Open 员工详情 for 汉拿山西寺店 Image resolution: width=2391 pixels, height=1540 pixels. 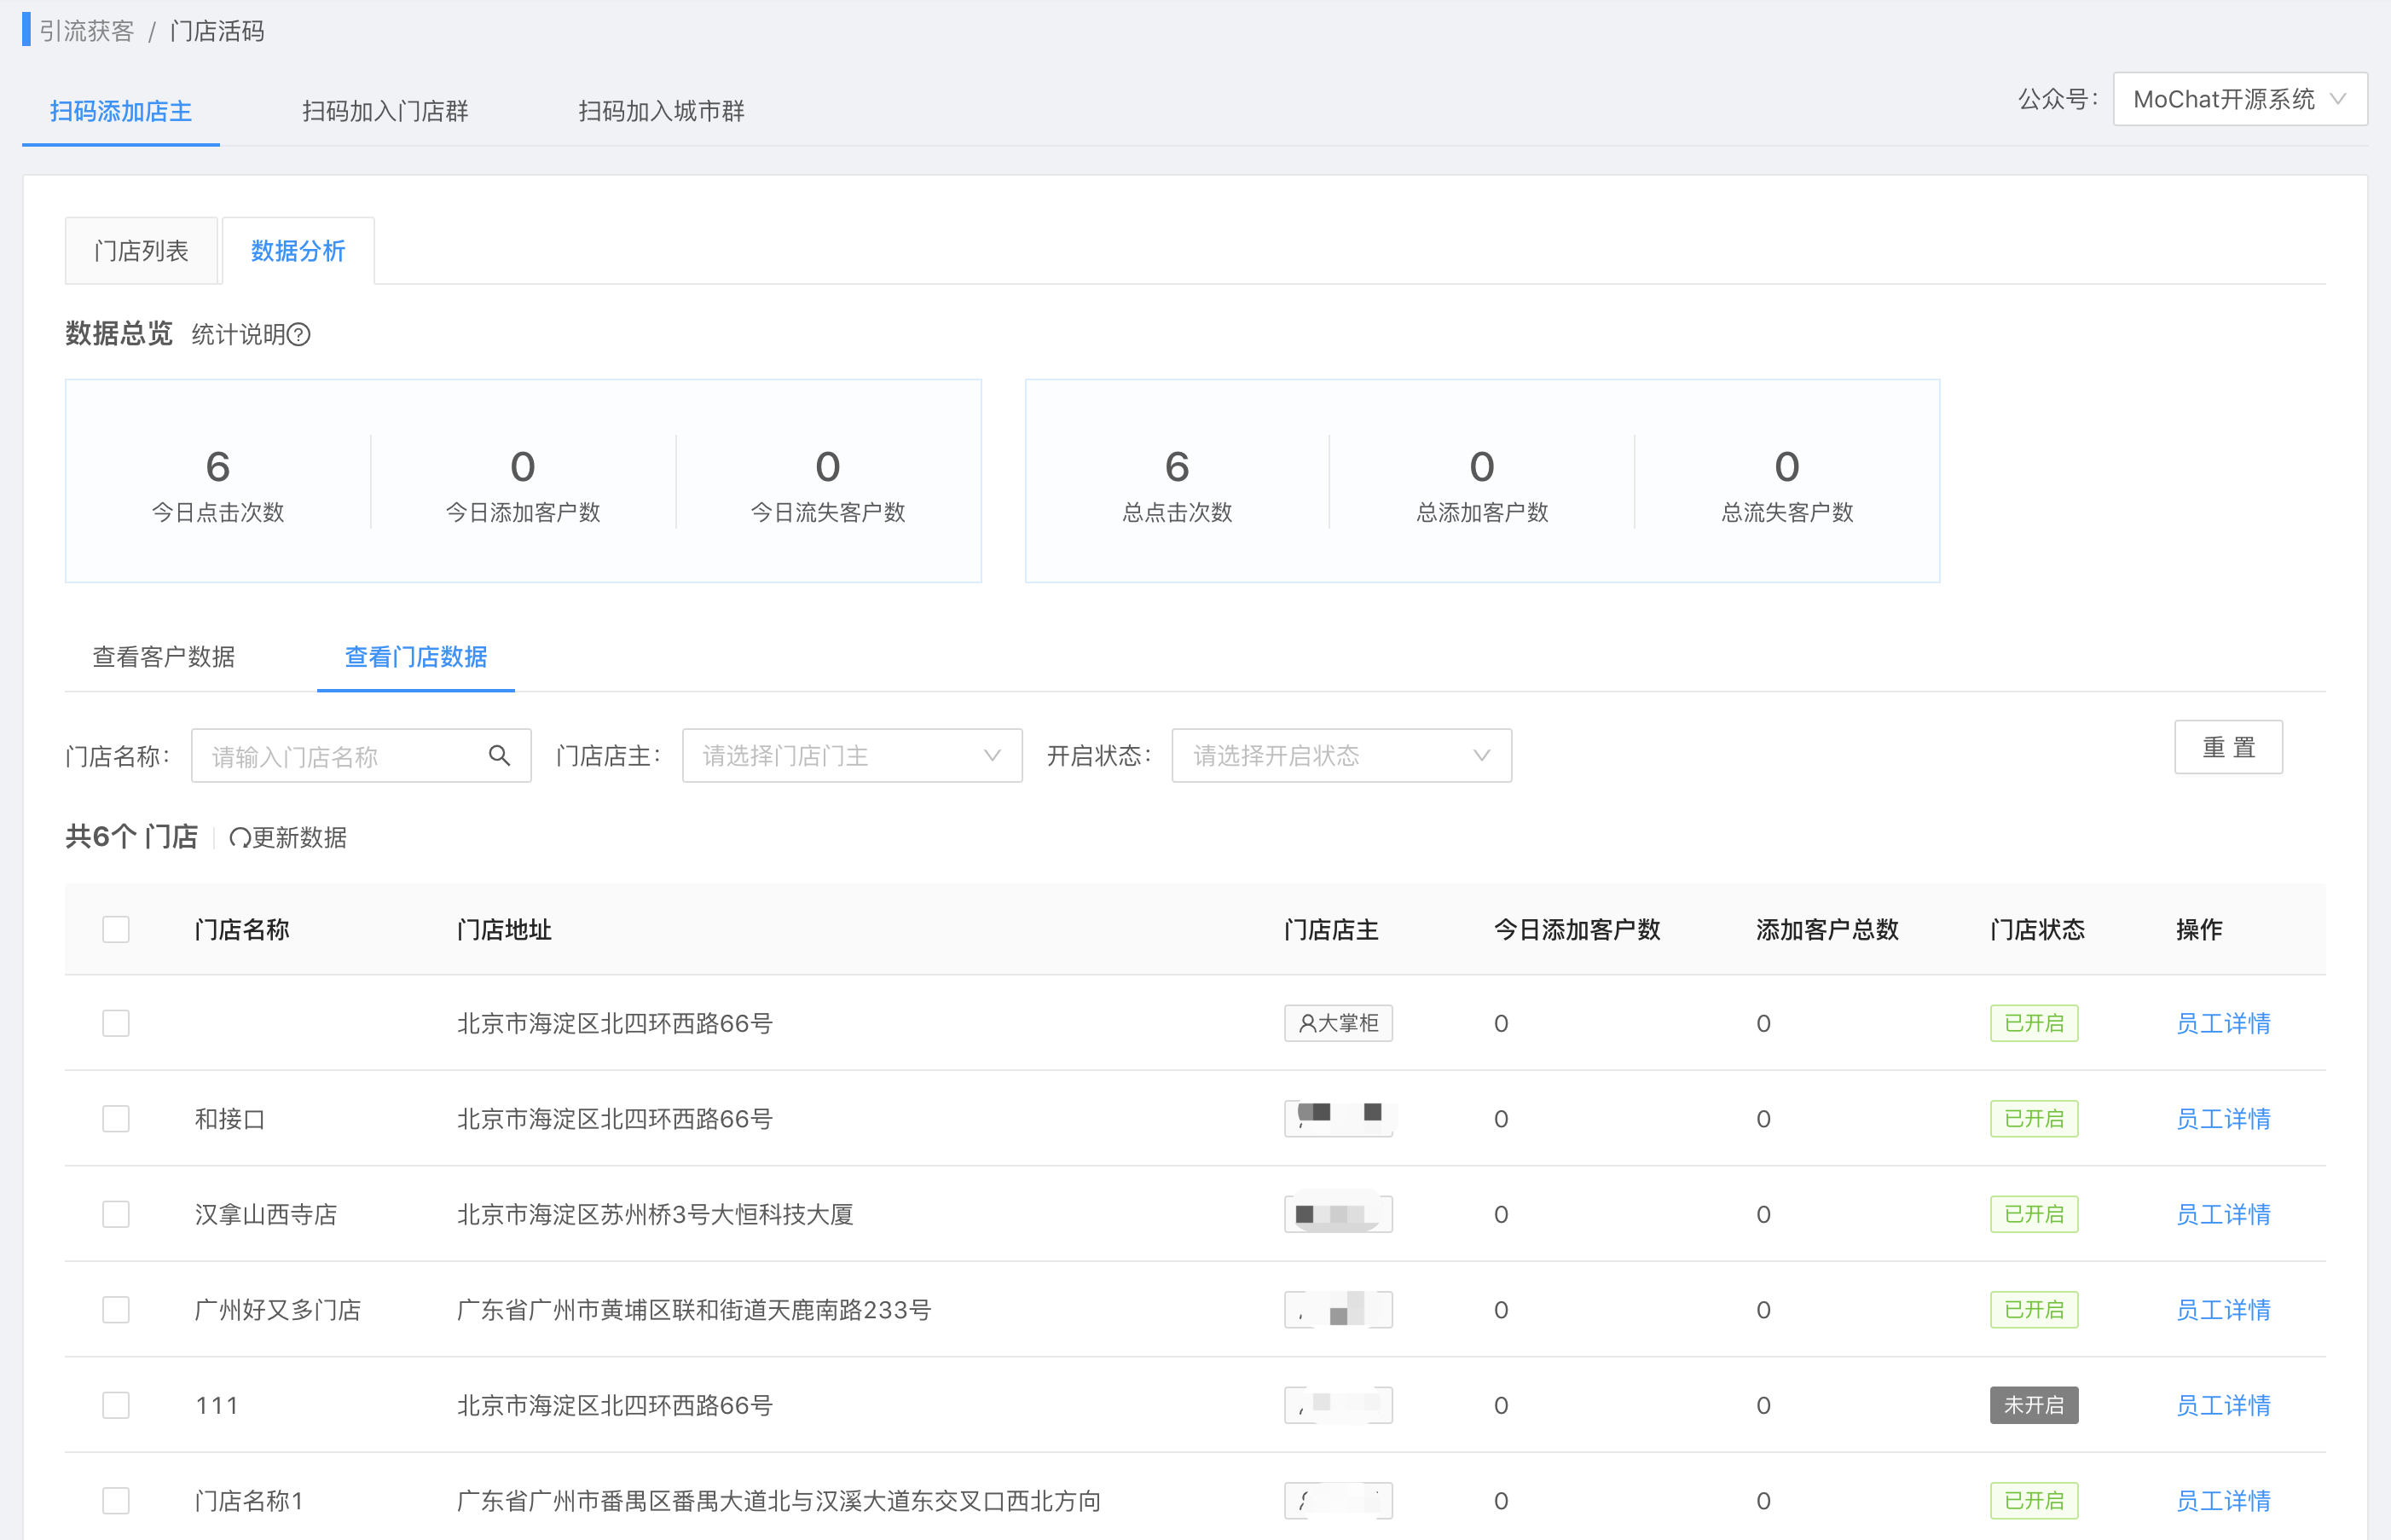coord(2223,1214)
